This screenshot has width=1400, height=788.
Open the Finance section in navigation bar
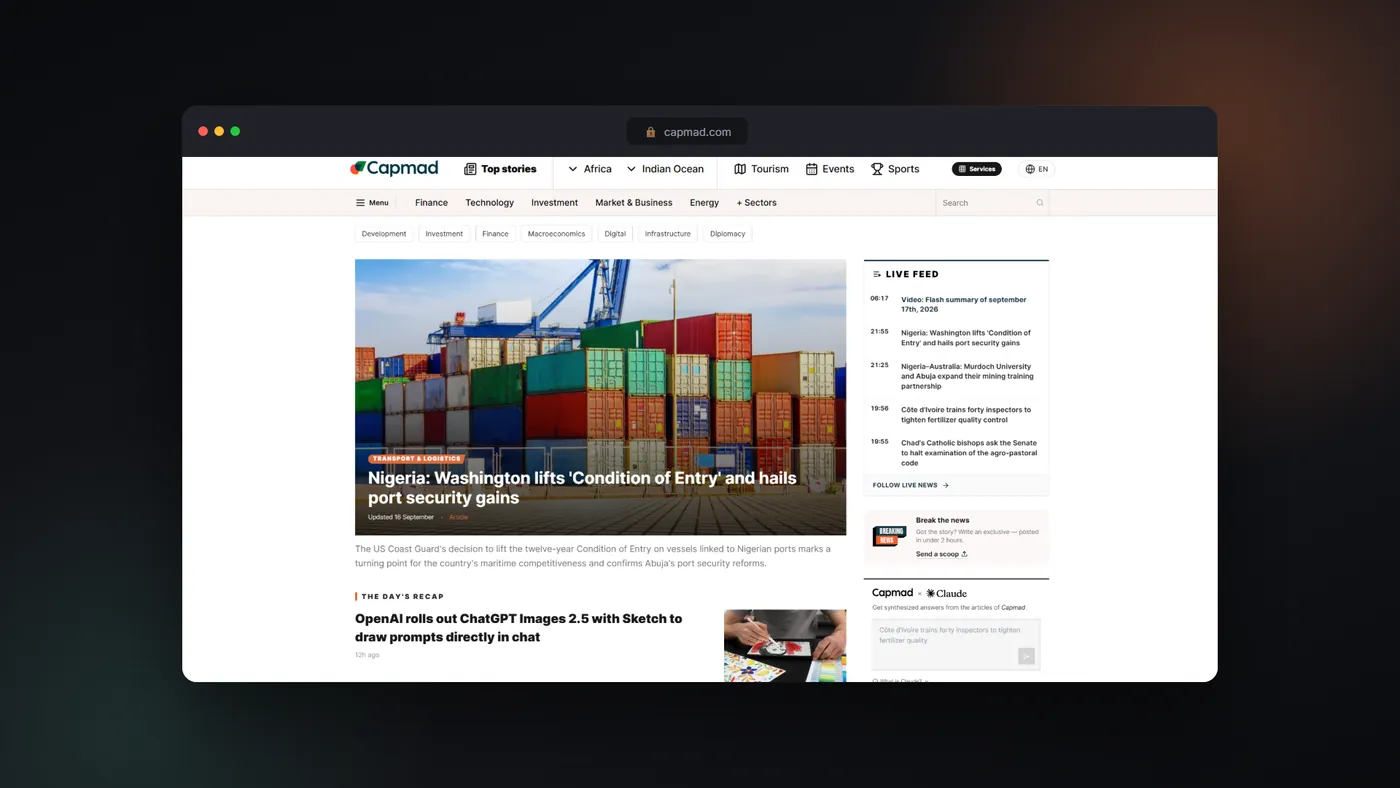pos(432,203)
